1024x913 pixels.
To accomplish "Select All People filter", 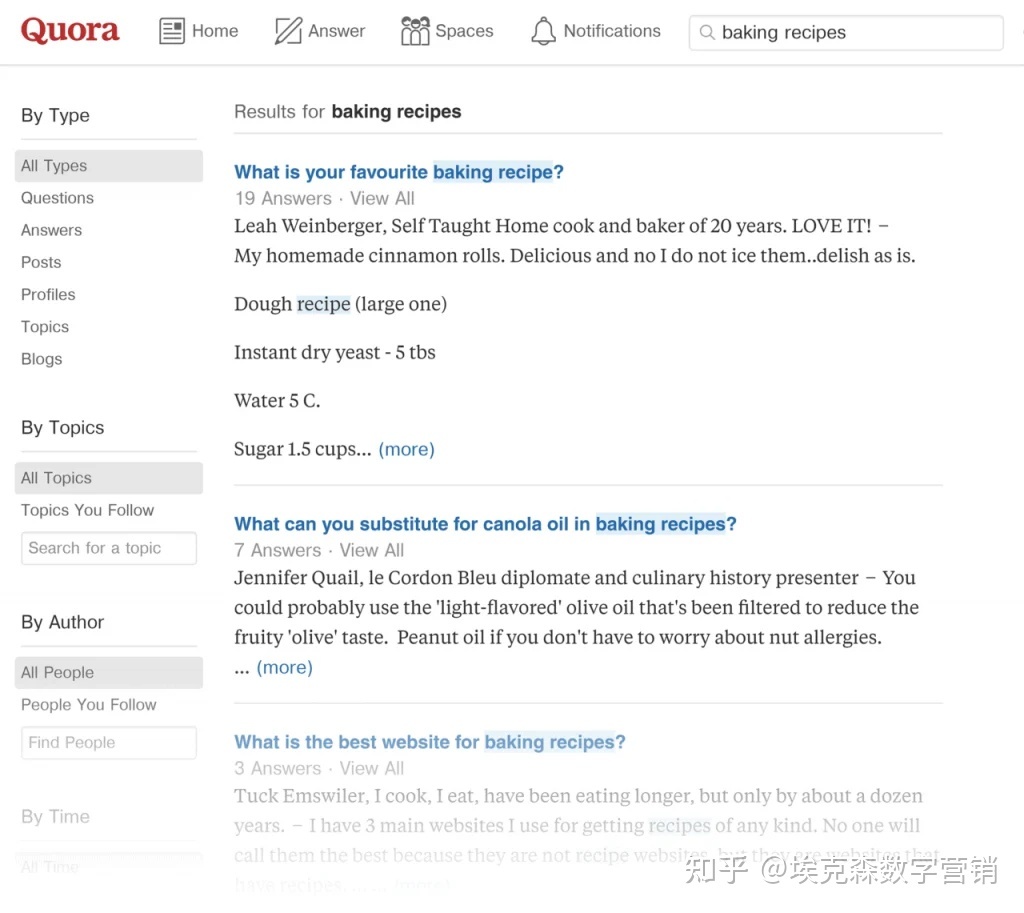I will pyautogui.click(x=108, y=673).
